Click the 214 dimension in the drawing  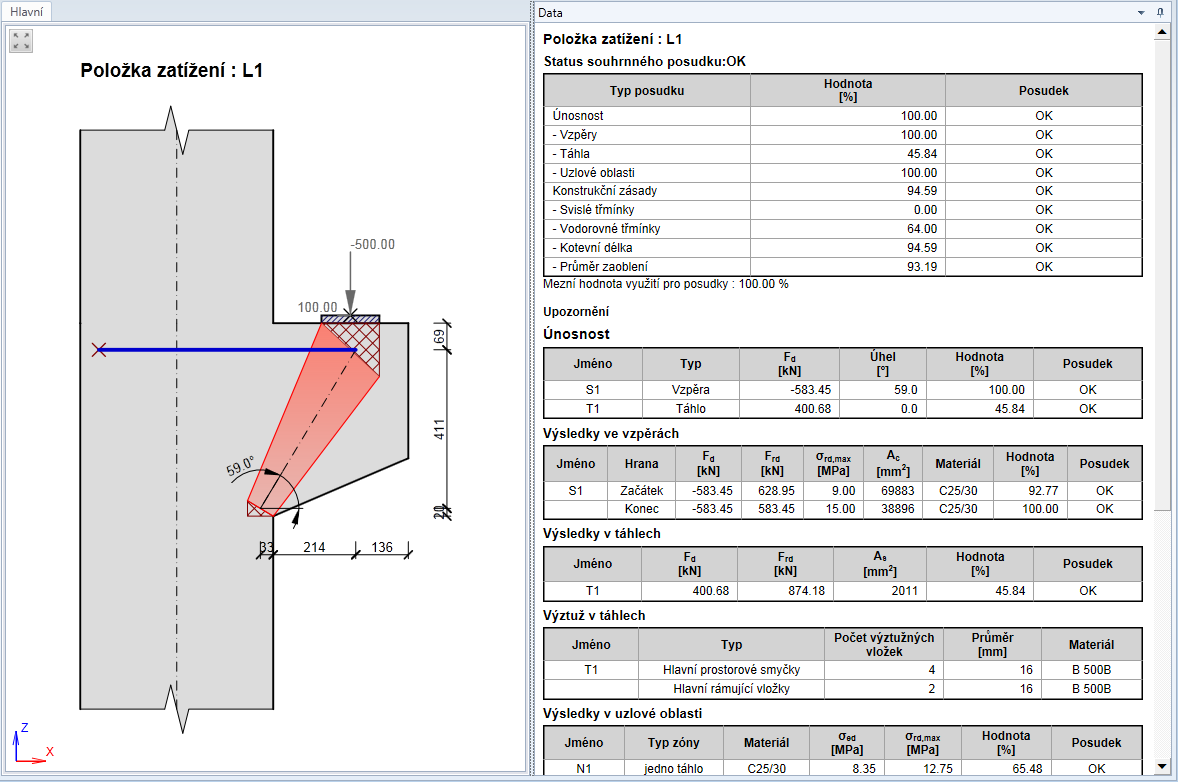(x=314, y=547)
